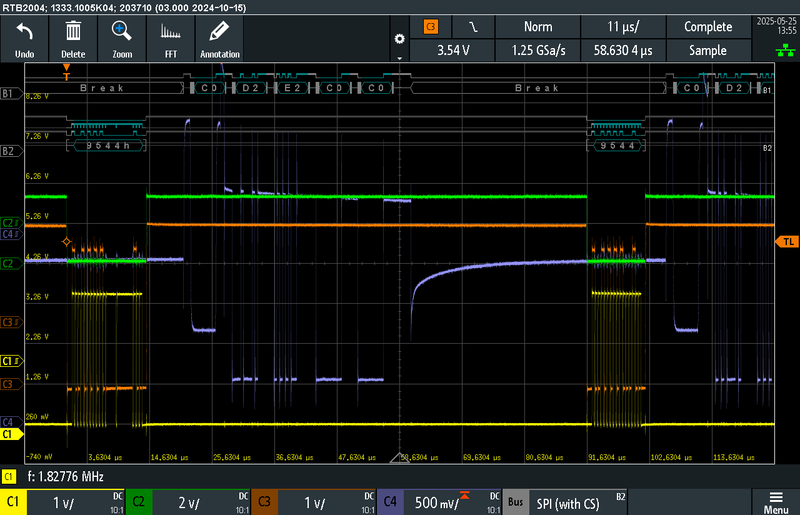Toggle the Bus button
Viewport: 800px width, 515px height.
click(516, 502)
